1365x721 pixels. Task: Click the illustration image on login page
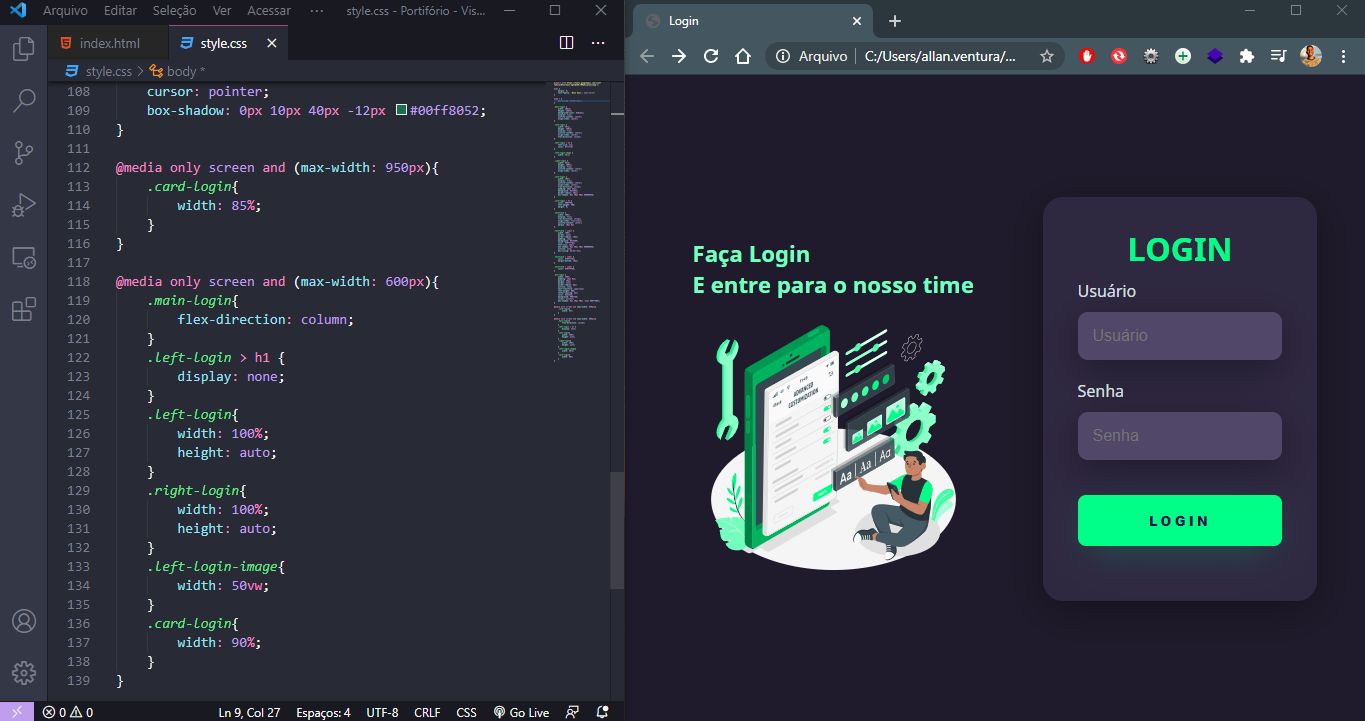[833, 447]
